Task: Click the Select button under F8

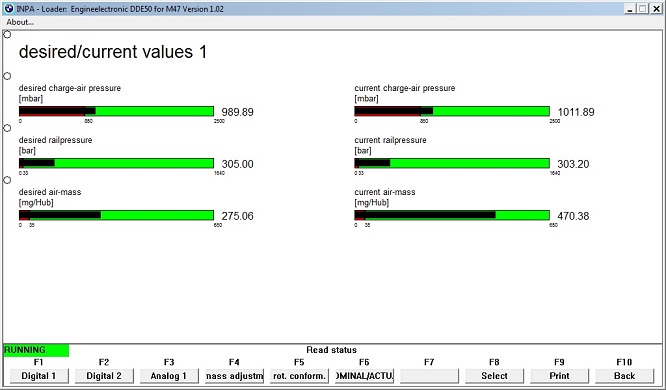Action: (494, 376)
